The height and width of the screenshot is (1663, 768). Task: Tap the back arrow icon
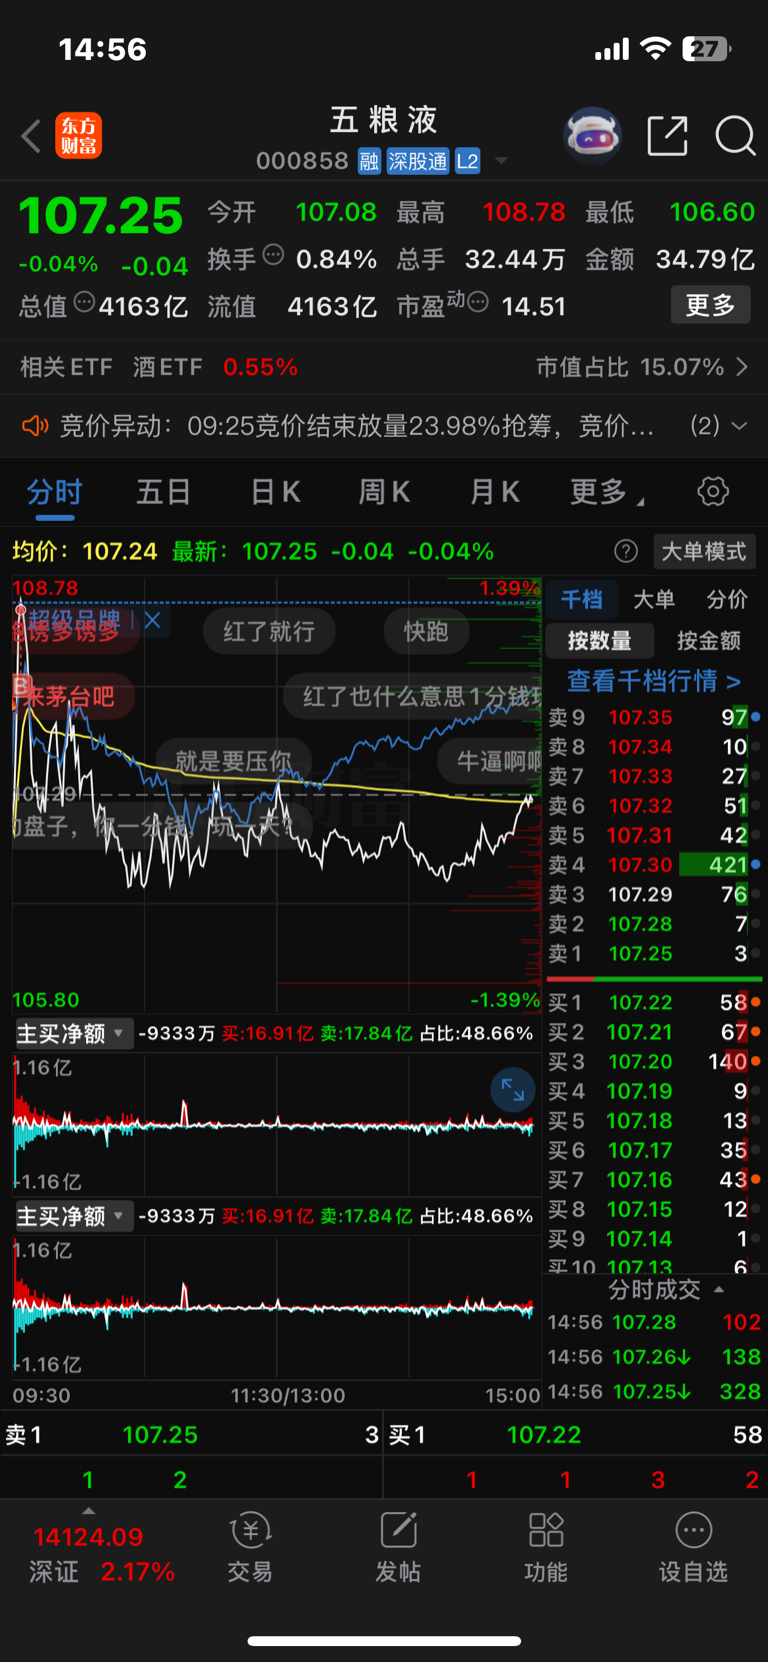click(x=31, y=136)
